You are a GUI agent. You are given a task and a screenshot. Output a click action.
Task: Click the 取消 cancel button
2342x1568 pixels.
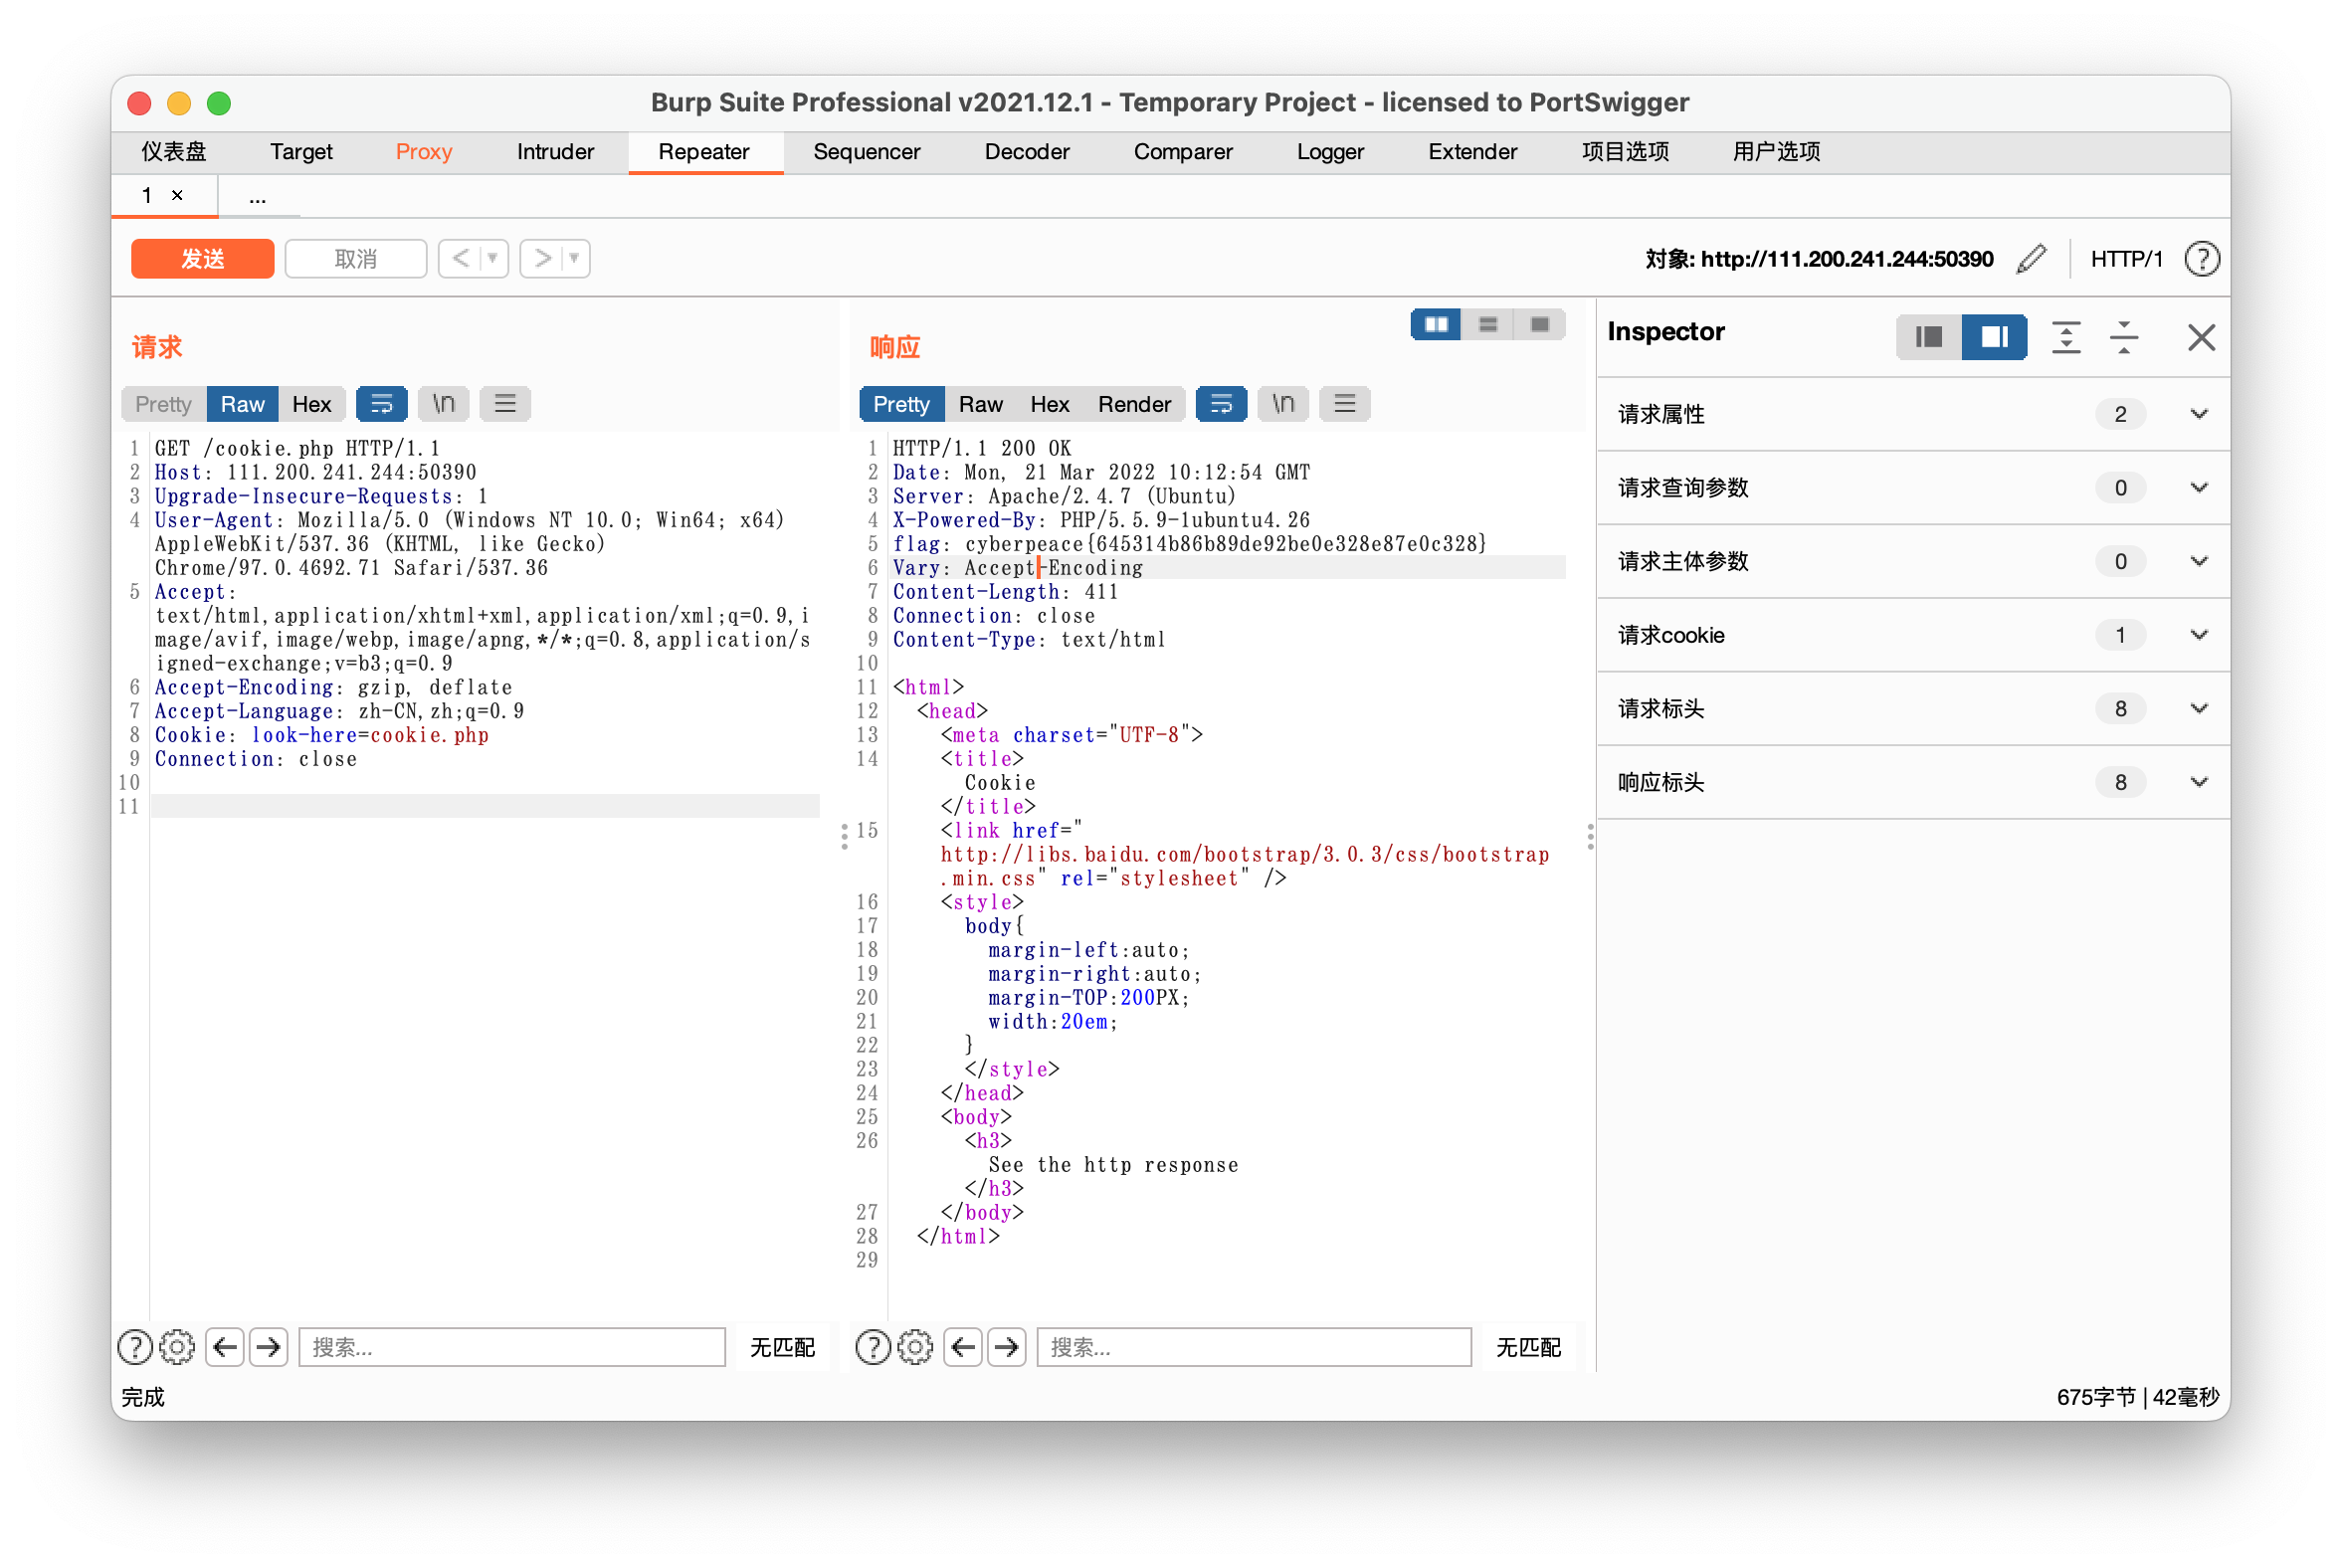355,259
